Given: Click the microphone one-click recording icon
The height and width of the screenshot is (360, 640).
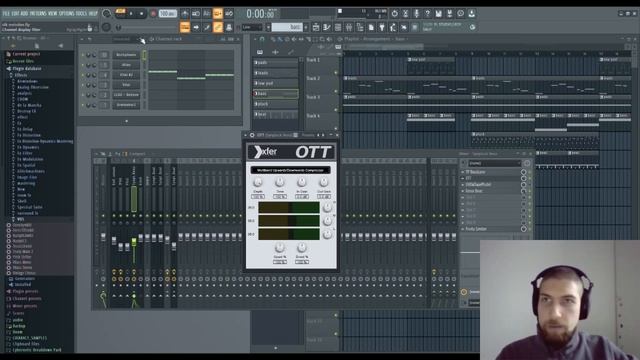Looking at the screenshot, I should pos(416,13).
